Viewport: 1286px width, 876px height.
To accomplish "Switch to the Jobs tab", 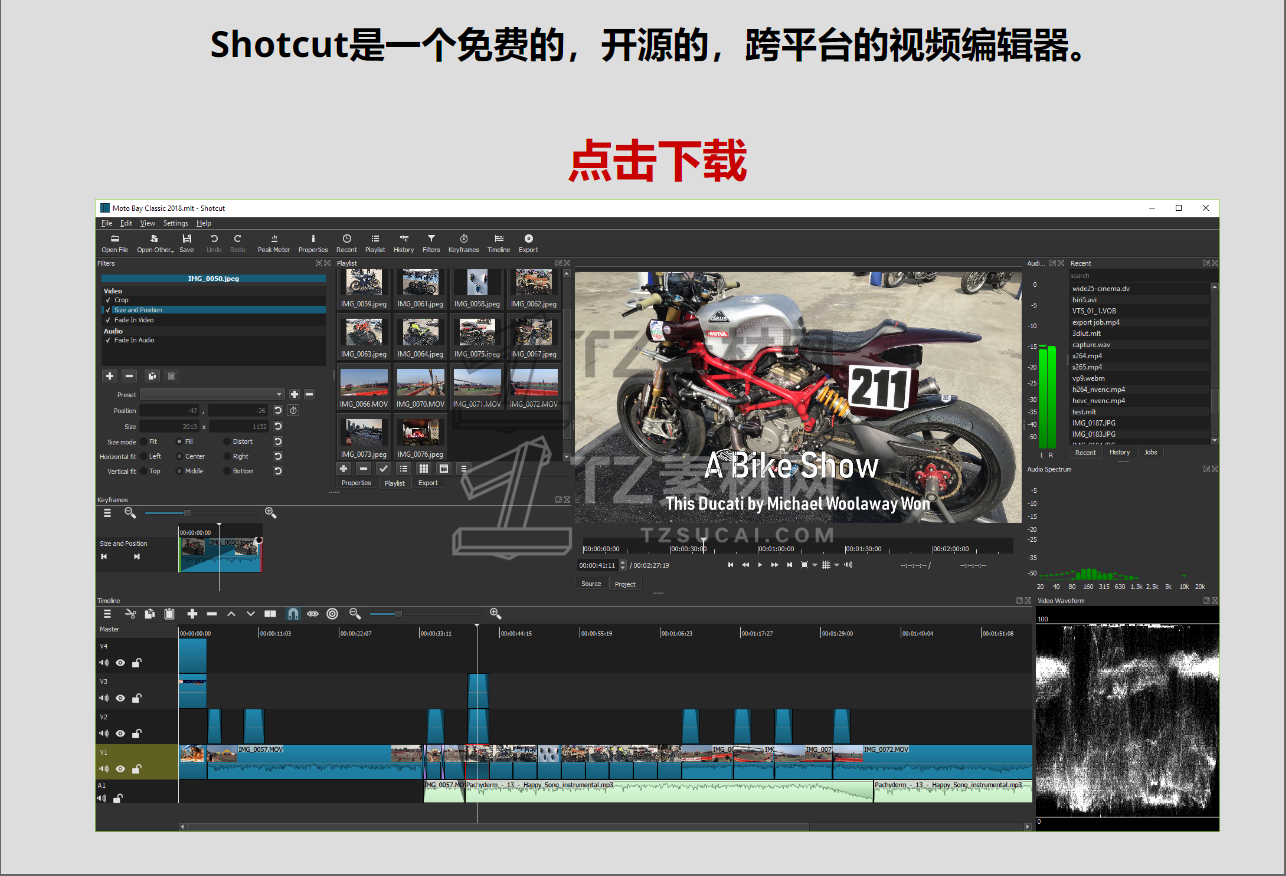I will click(x=1151, y=452).
